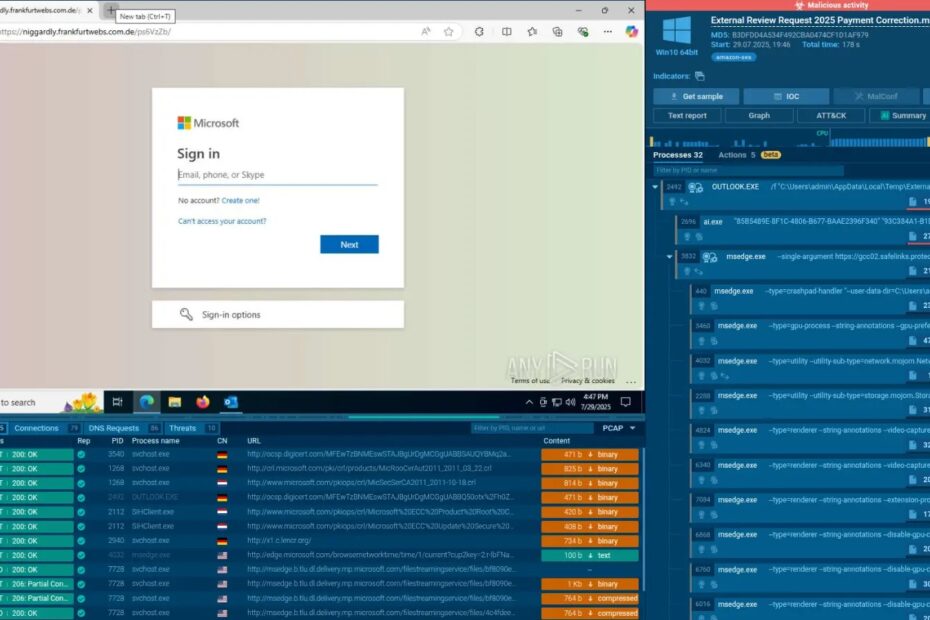
Task: Open the AI Summary
Action: click(x=900, y=116)
